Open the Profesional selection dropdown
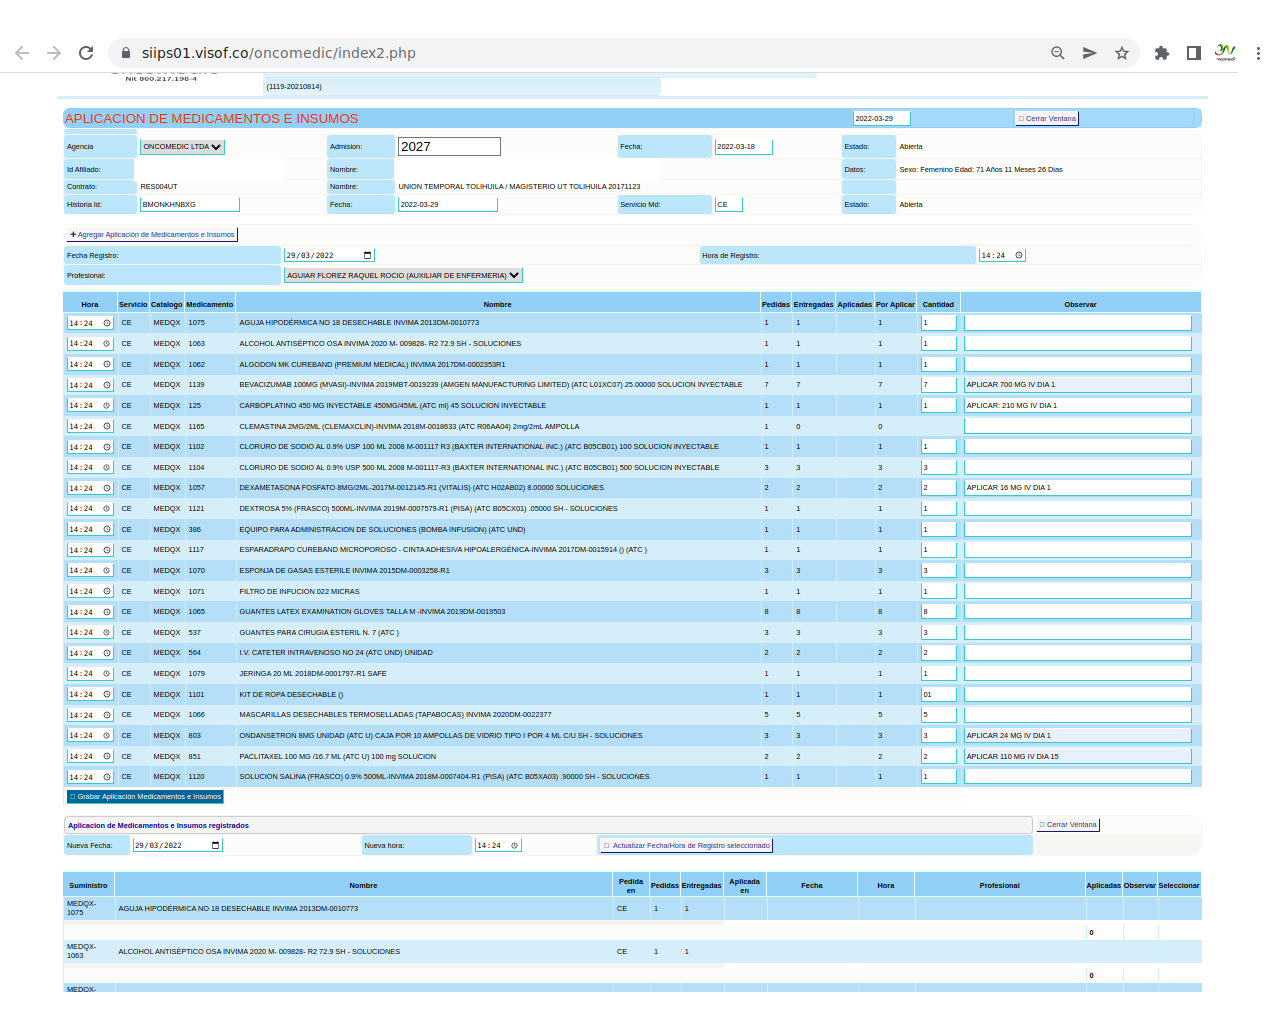The image size is (1280, 1024). [x=403, y=275]
